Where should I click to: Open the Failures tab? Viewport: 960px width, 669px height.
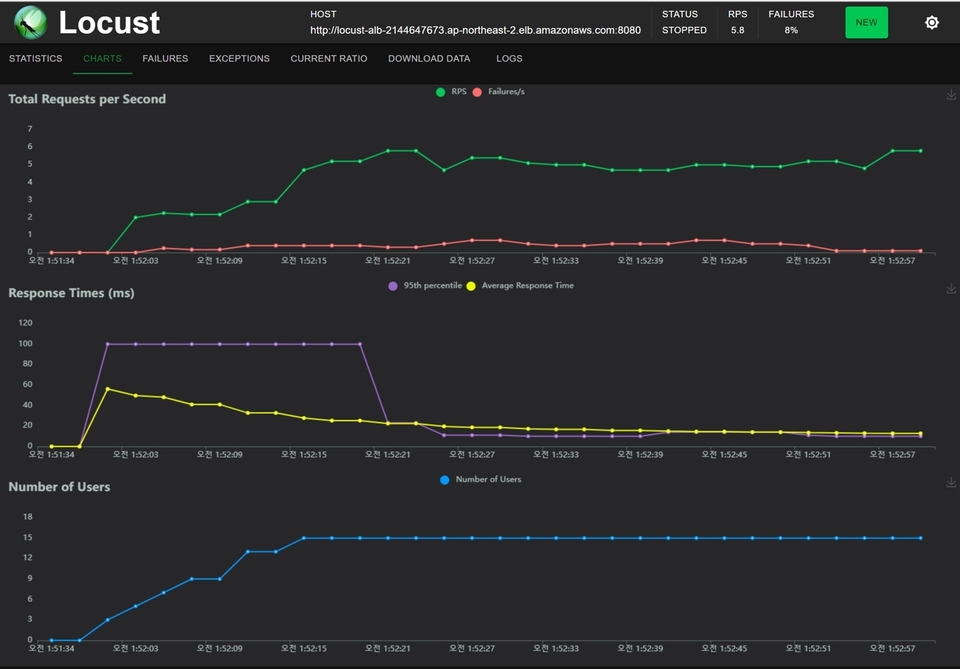point(165,59)
